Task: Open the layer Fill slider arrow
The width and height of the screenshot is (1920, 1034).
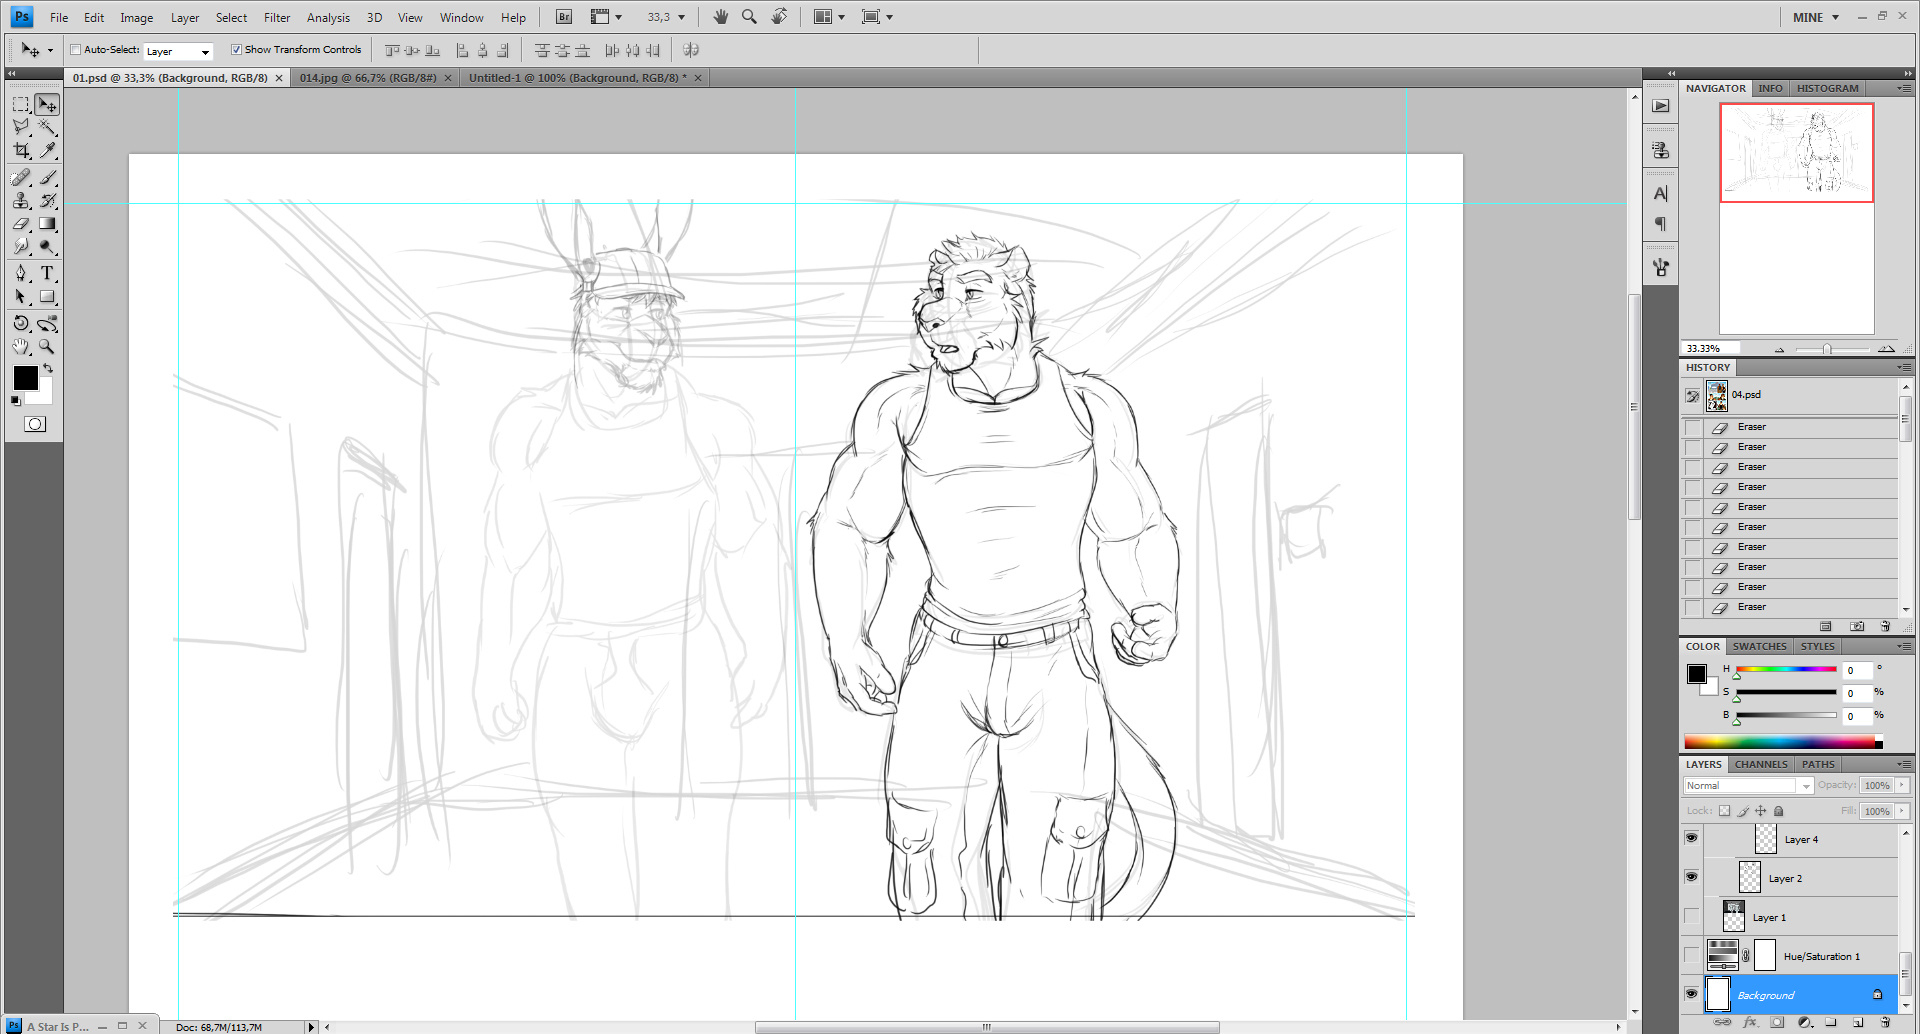Action: [1902, 811]
